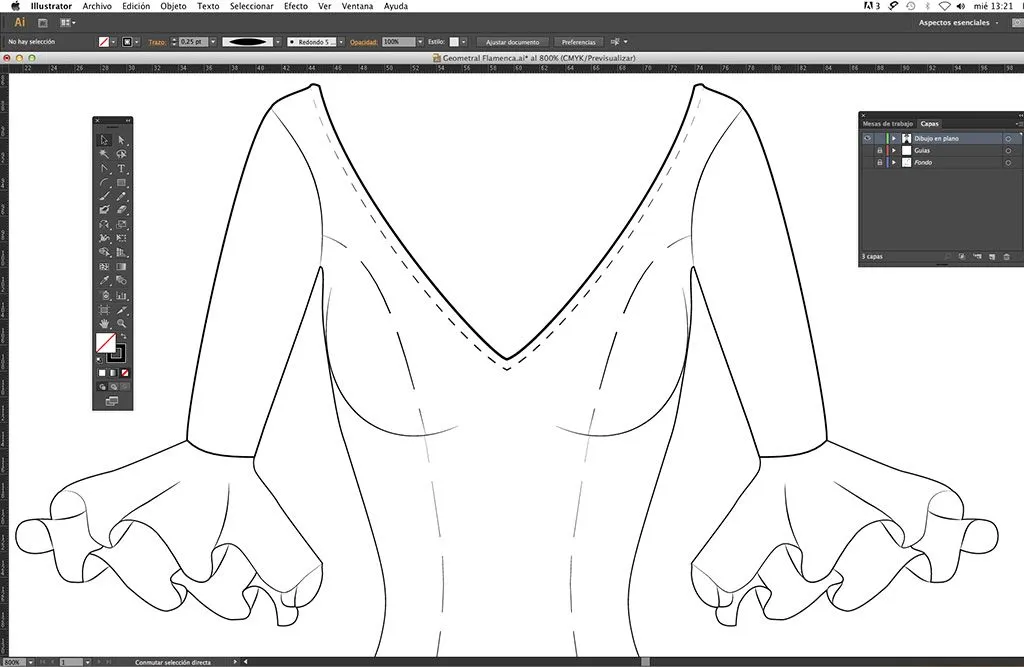
Task: Select the Paintbrush tool
Action: [x=104, y=196]
